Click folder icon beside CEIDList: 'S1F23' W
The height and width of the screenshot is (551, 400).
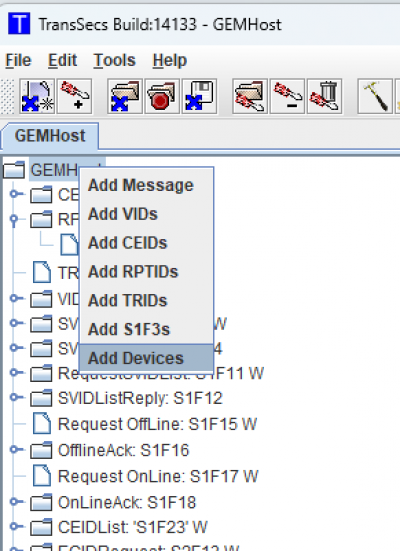[41, 527]
